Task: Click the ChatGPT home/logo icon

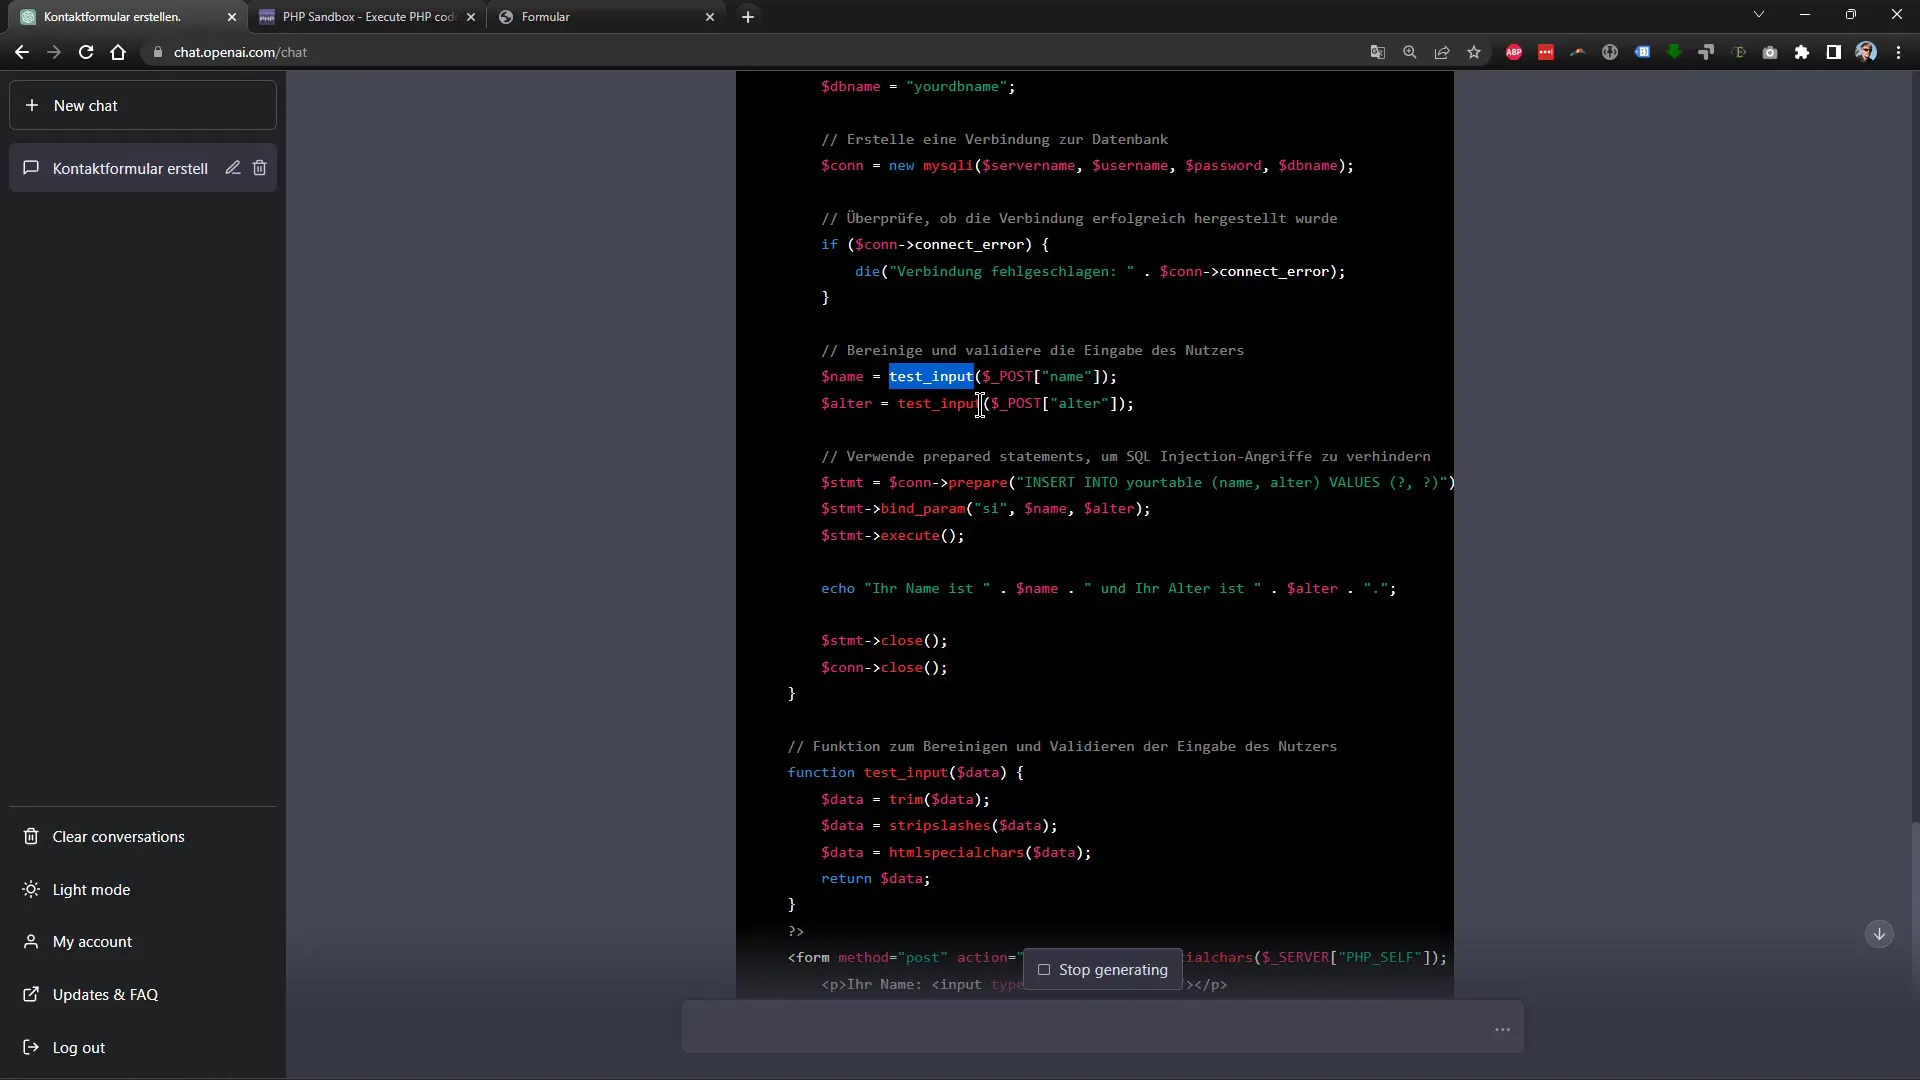Action: [22, 16]
